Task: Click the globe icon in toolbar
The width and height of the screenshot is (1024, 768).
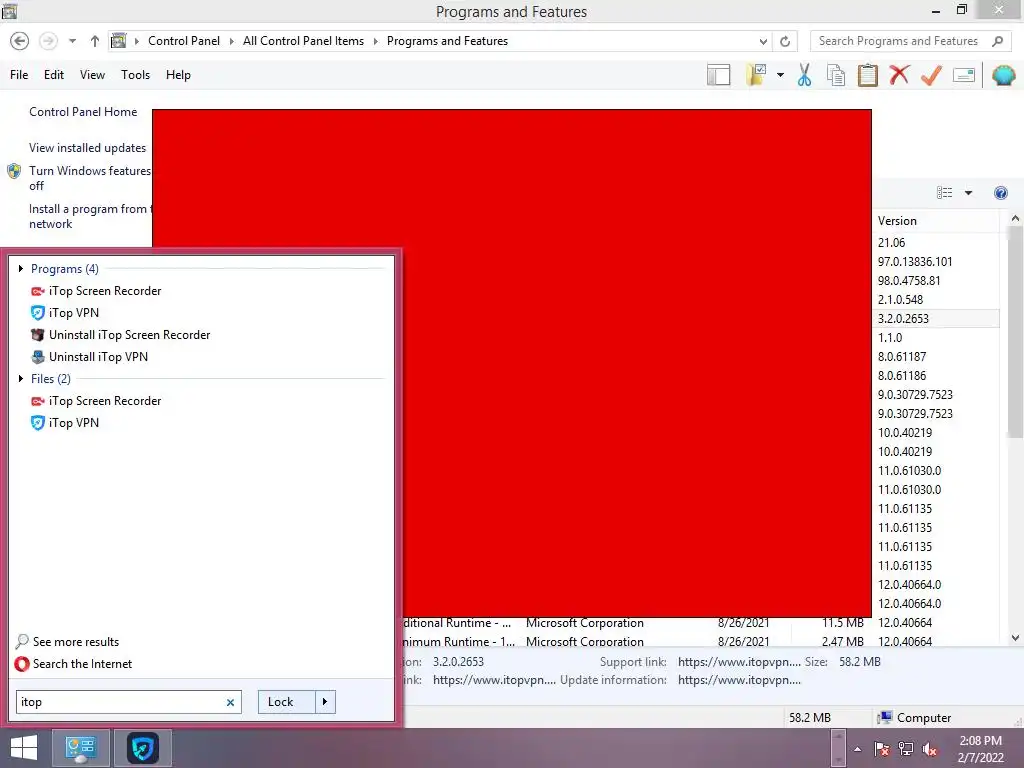Action: [1003, 75]
